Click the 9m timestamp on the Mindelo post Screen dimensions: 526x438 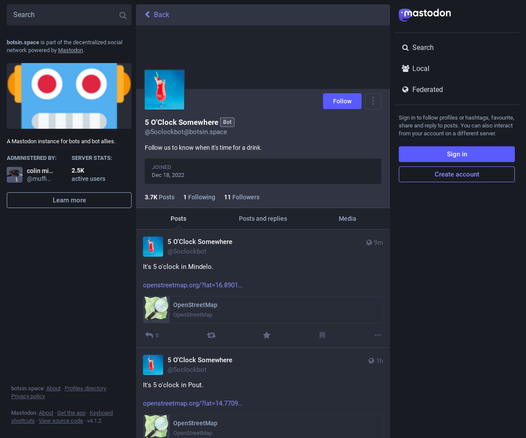(x=378, y=242)
